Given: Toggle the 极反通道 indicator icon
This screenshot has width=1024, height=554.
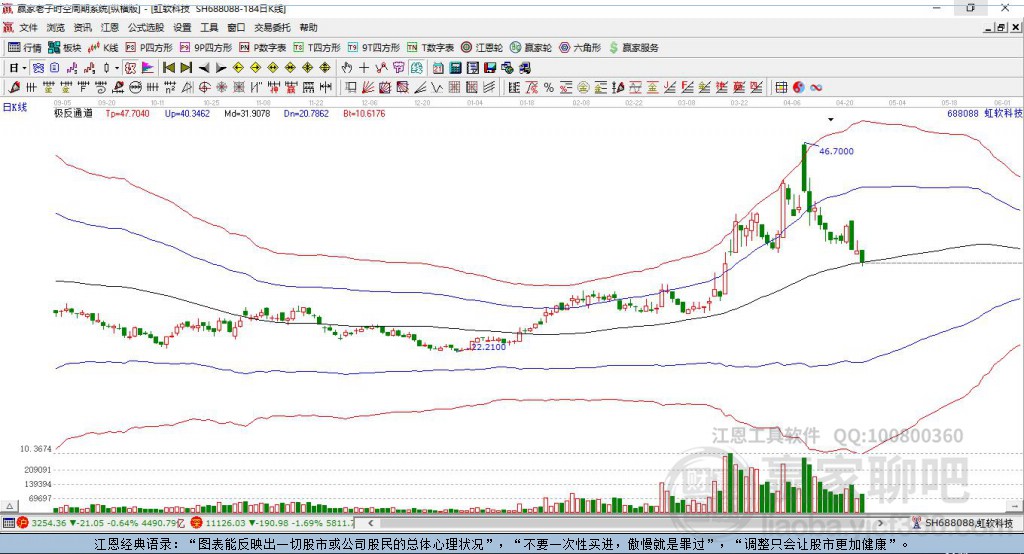Looking at the screenshot, I should tap(130, 68).
